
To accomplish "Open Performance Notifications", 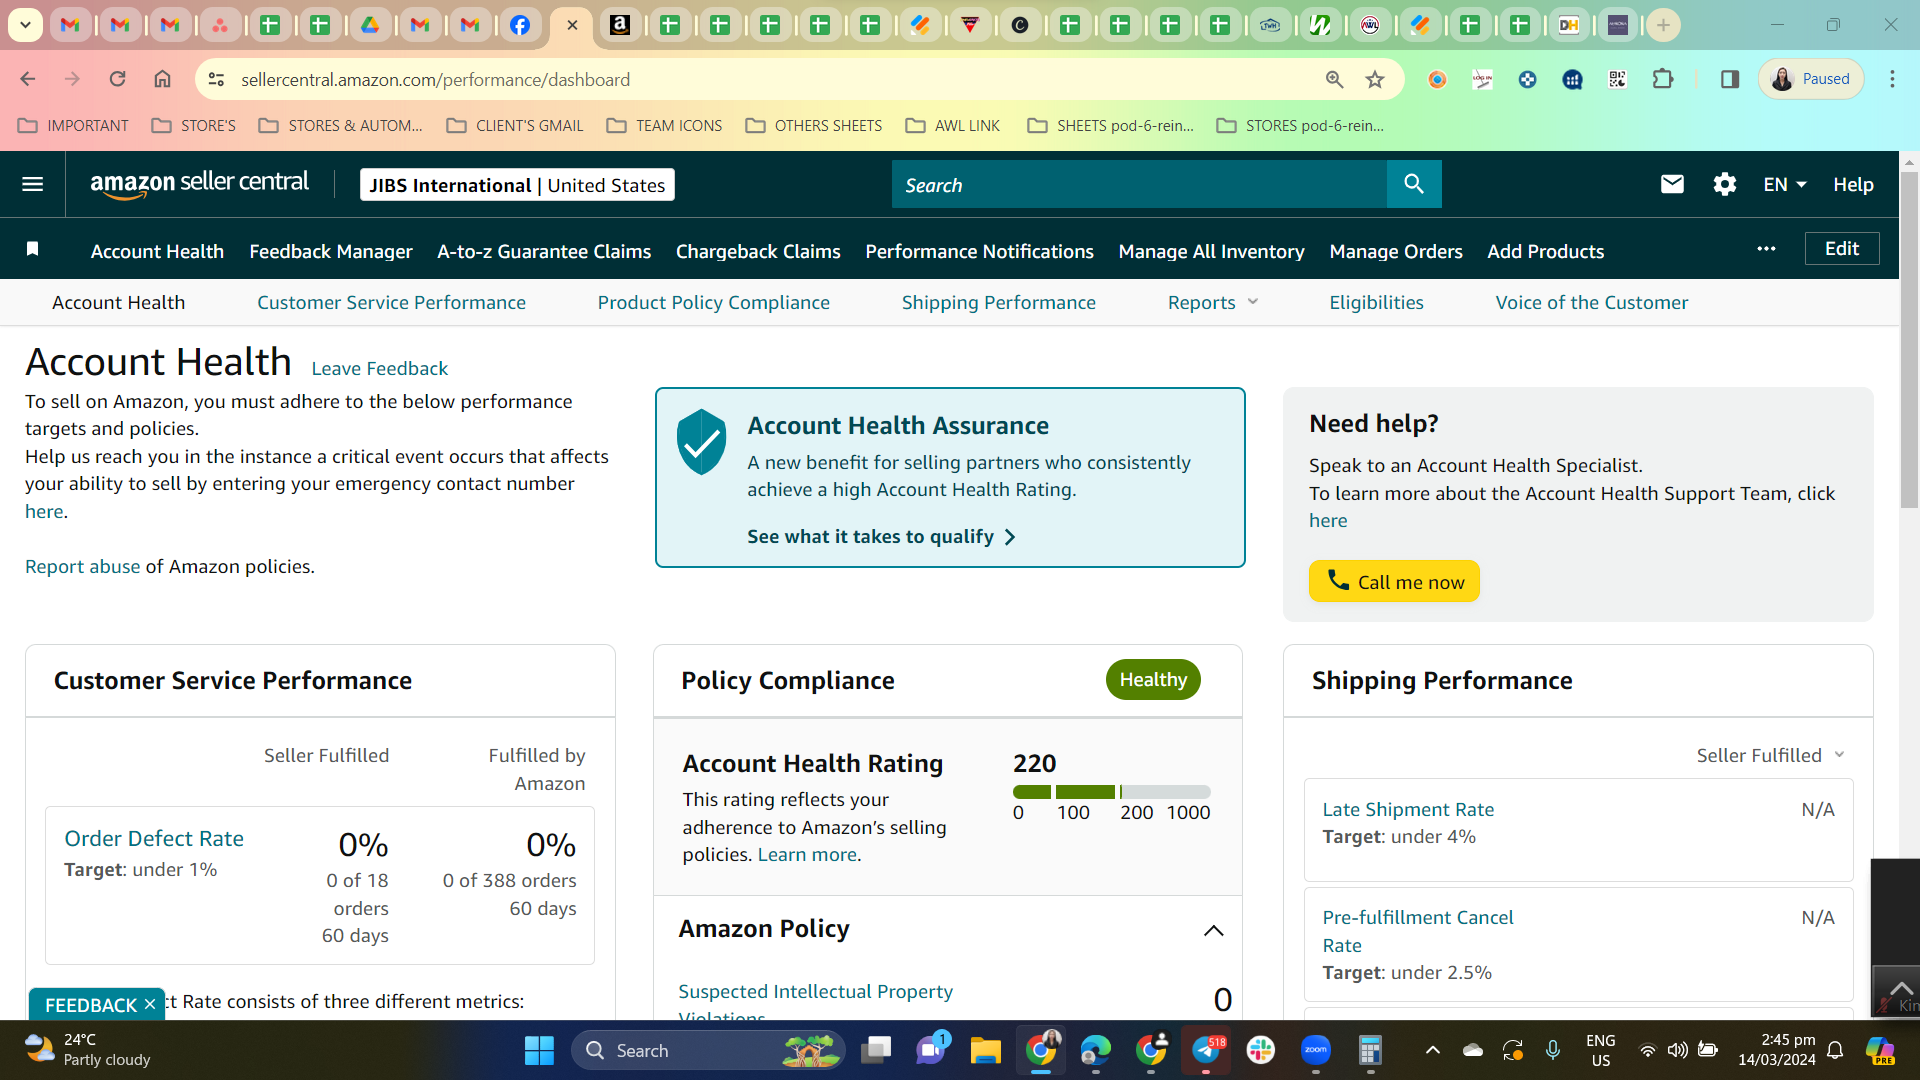I will pos(979,251).
